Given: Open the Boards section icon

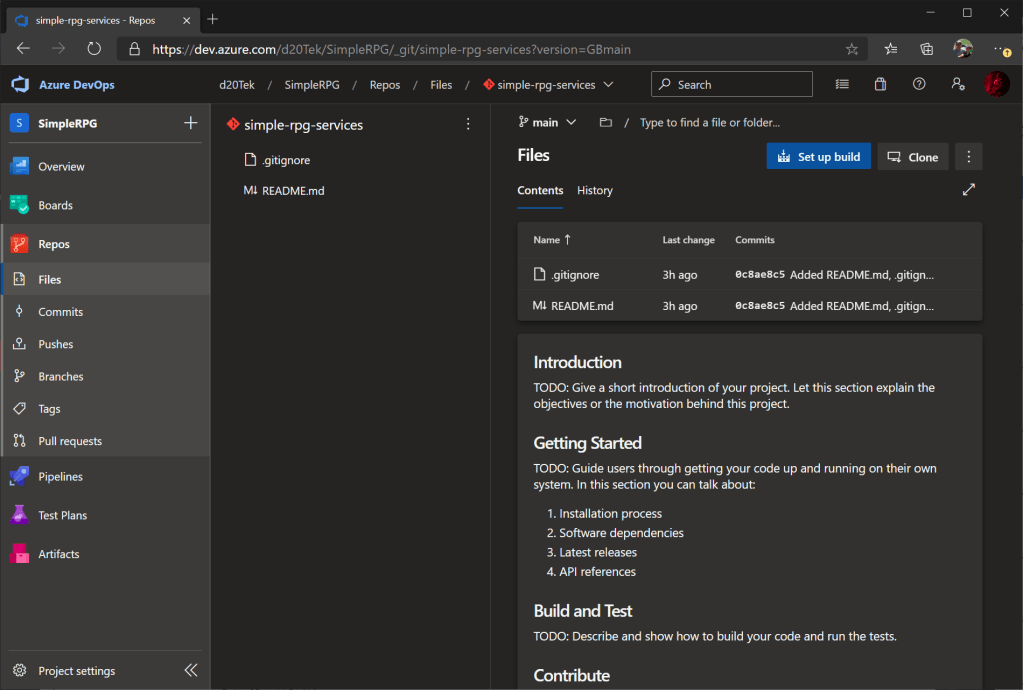Looking at the screenshot, I should 20,205.
